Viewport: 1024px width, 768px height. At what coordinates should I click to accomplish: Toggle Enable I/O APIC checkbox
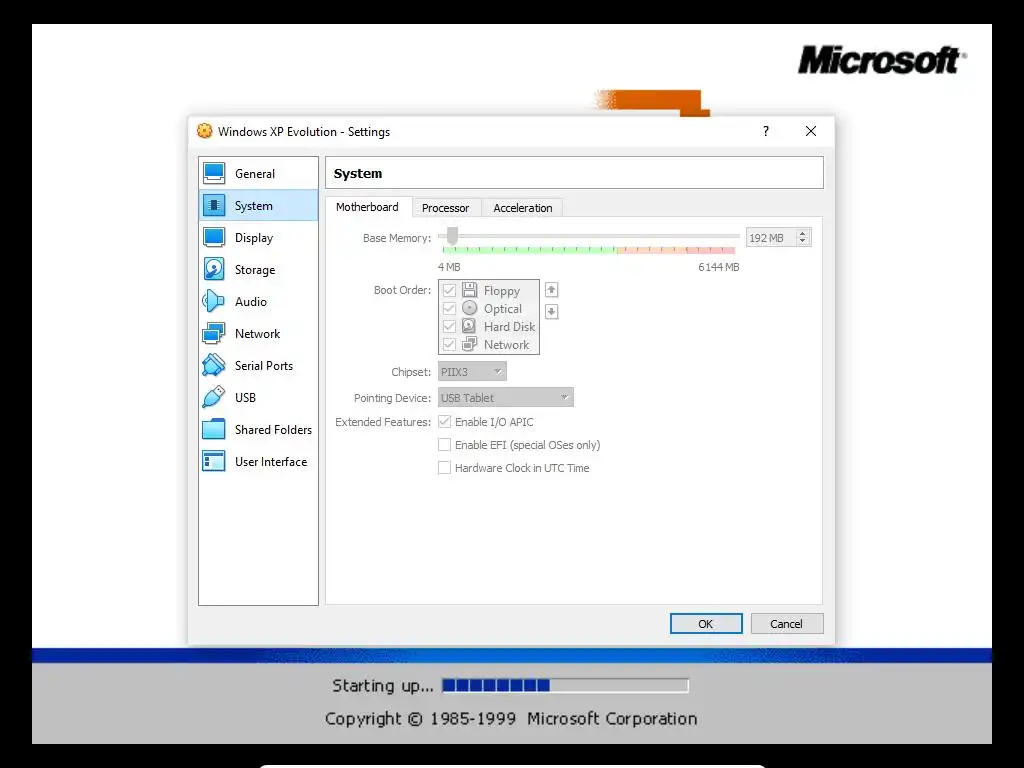445,422
